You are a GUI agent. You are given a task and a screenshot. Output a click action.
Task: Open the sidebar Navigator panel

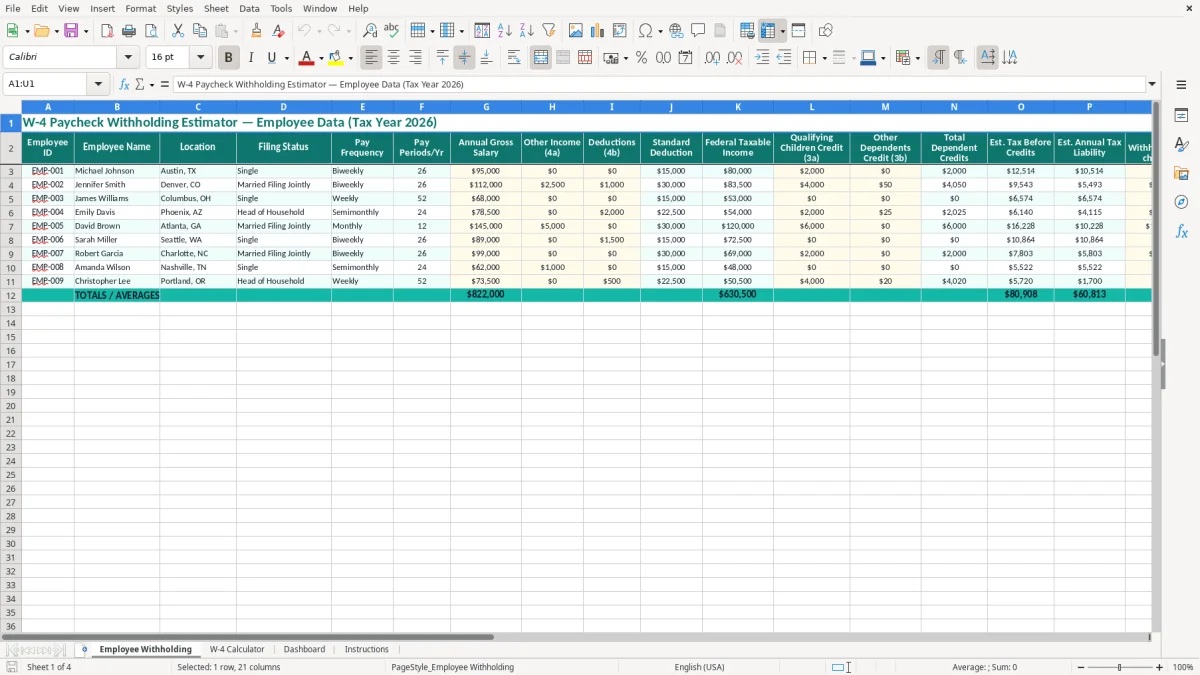[x=1181, y=202]
